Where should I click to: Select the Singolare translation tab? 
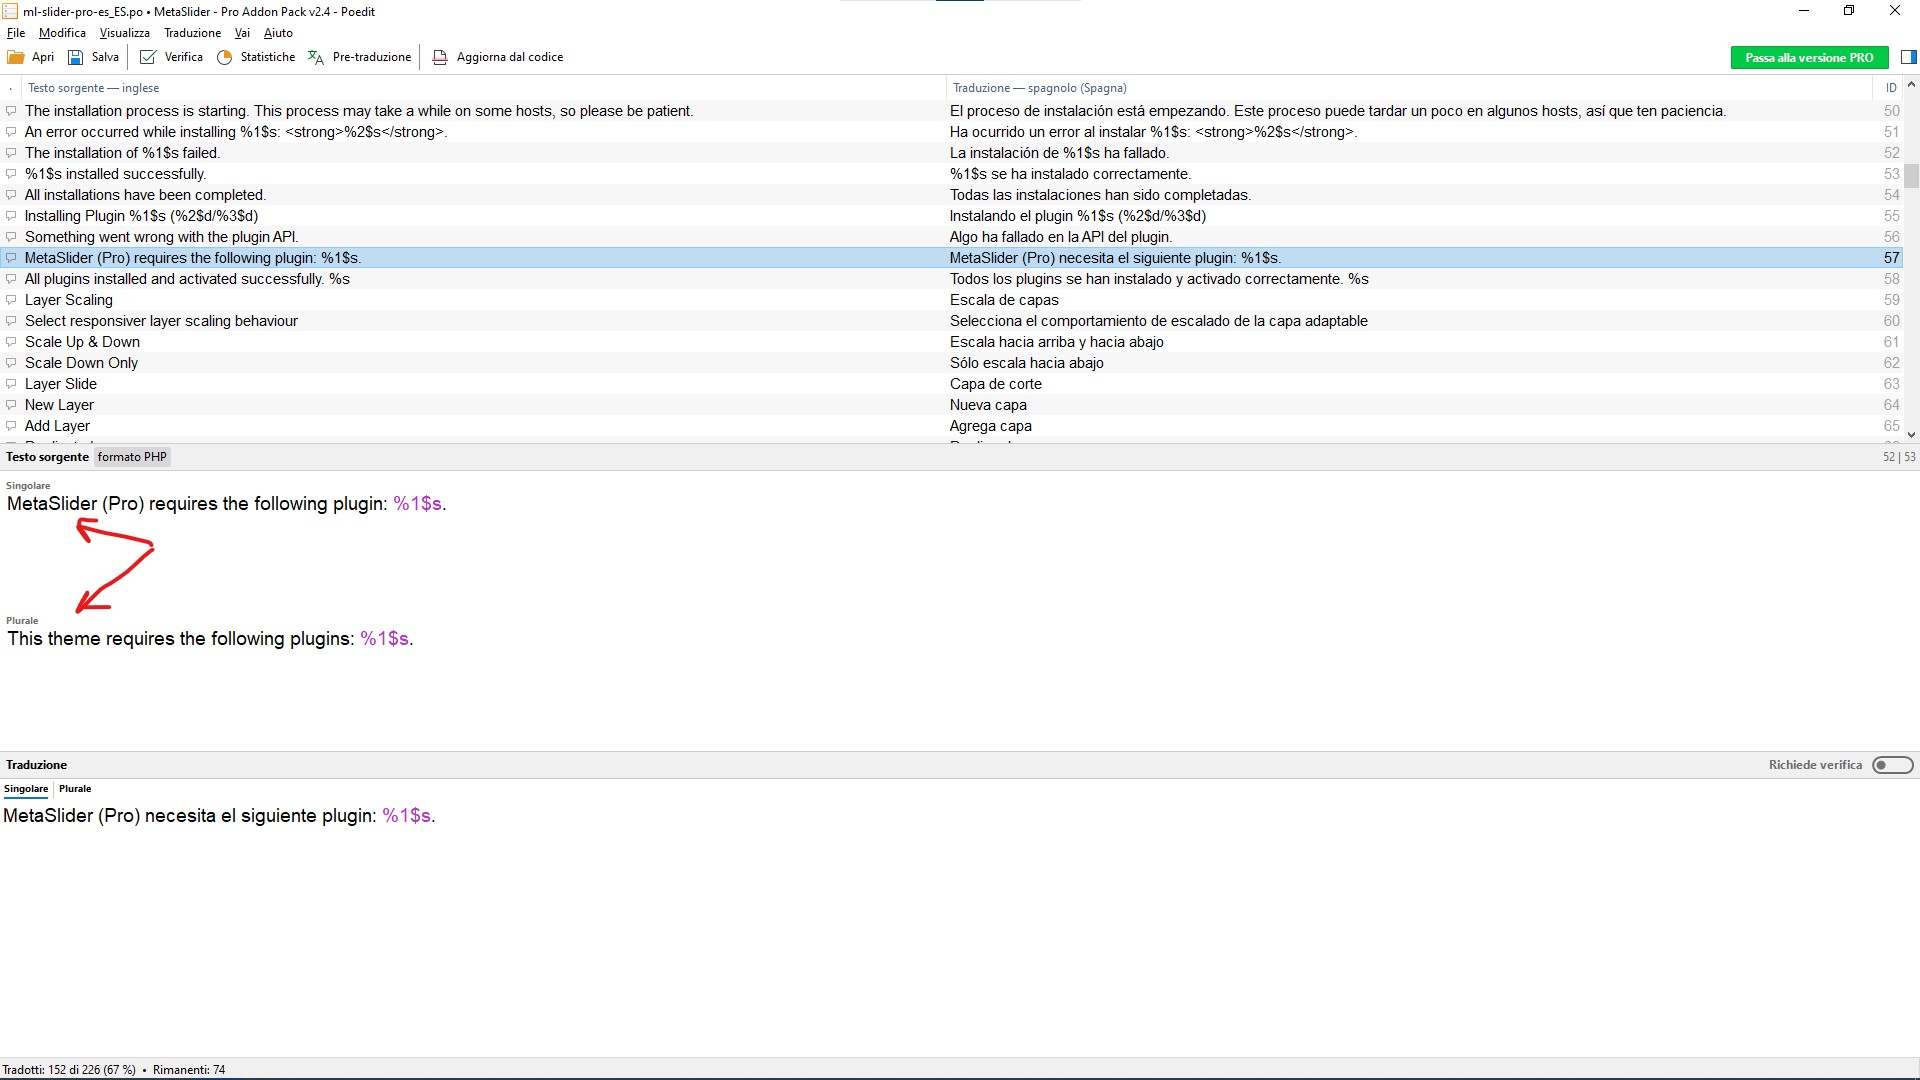coord(26,789)
